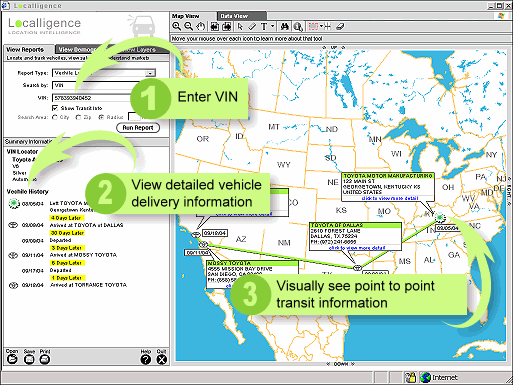
Task: Expand the rectangle selection tool dropdown arrow
Action: (321, 26)
